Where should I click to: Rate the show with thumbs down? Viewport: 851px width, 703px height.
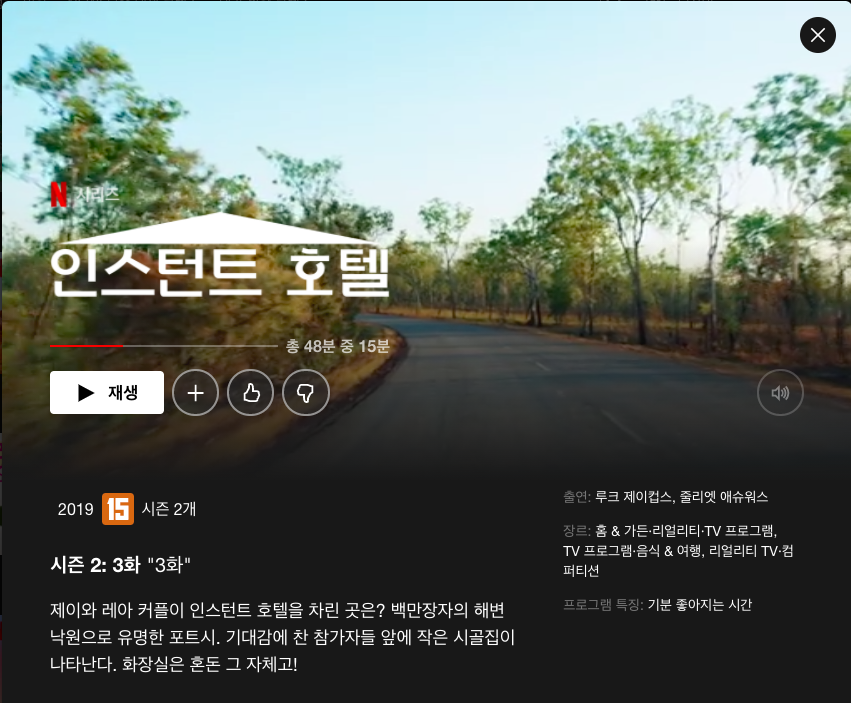pos(306,392)
